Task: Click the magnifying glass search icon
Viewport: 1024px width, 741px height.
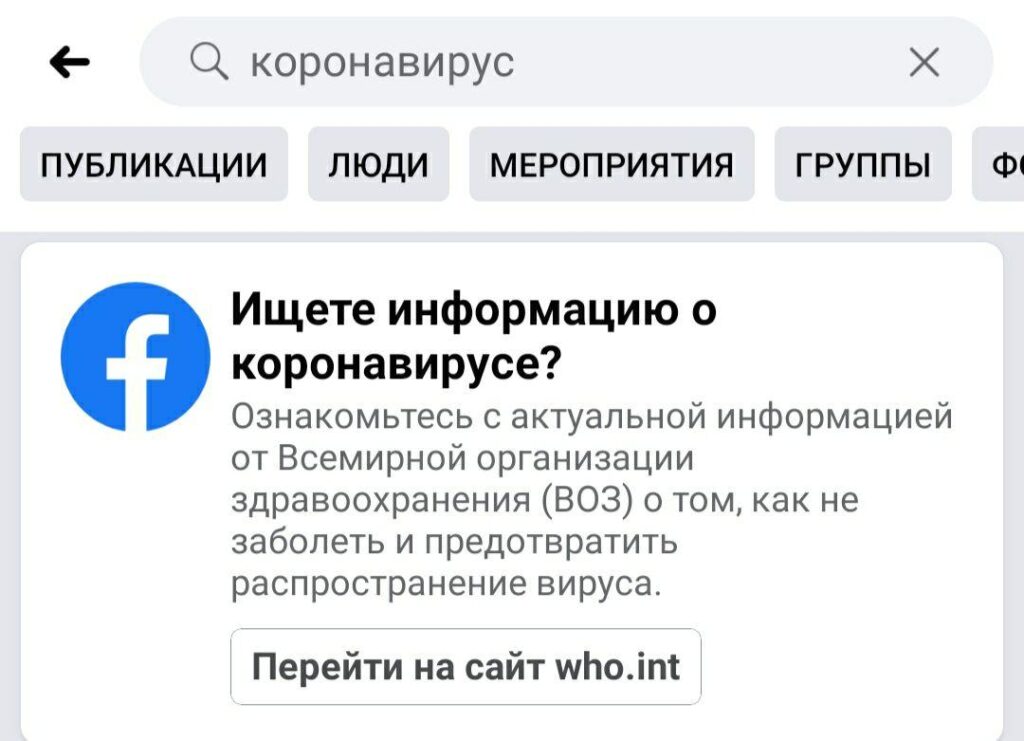Action: point(209,63)
